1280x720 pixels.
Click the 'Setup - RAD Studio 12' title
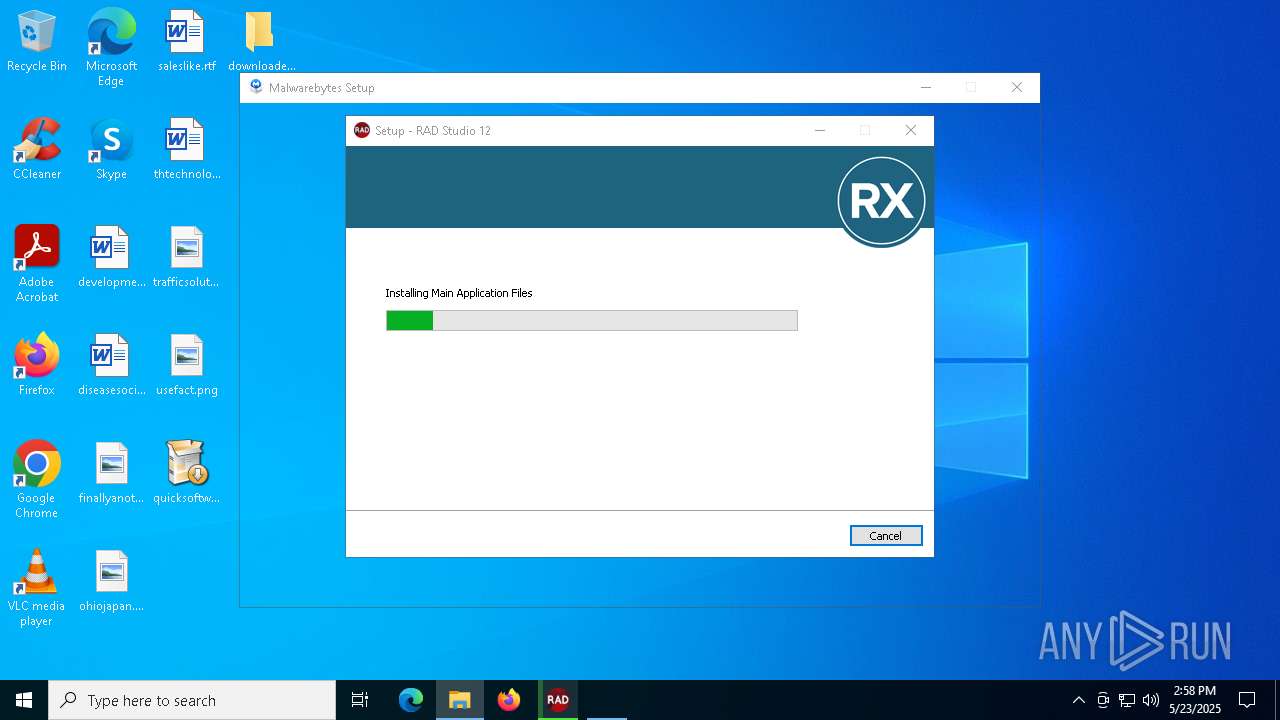tap(433, 131)
